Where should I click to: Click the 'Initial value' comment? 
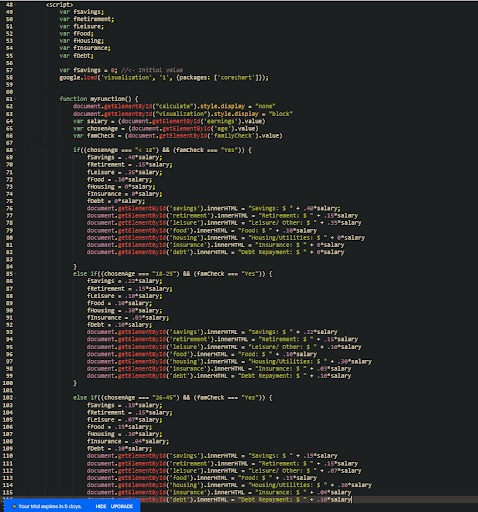pyautogui.click(x=160, y=70)
